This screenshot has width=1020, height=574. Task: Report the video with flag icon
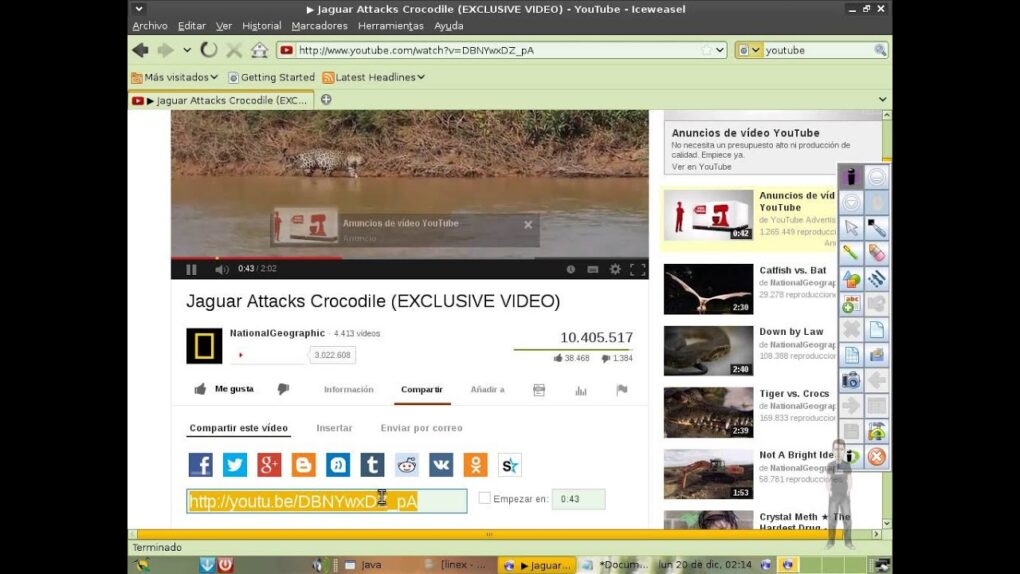(622, 390)
